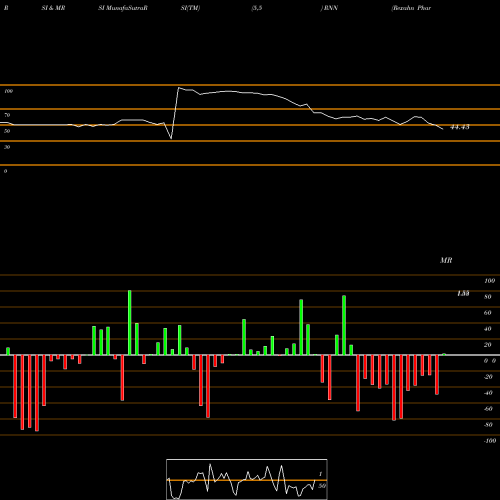Click the -60 label on MR axis
This screenshot has width=500, height=500.
pyautogui.click(x=488, y=409)
